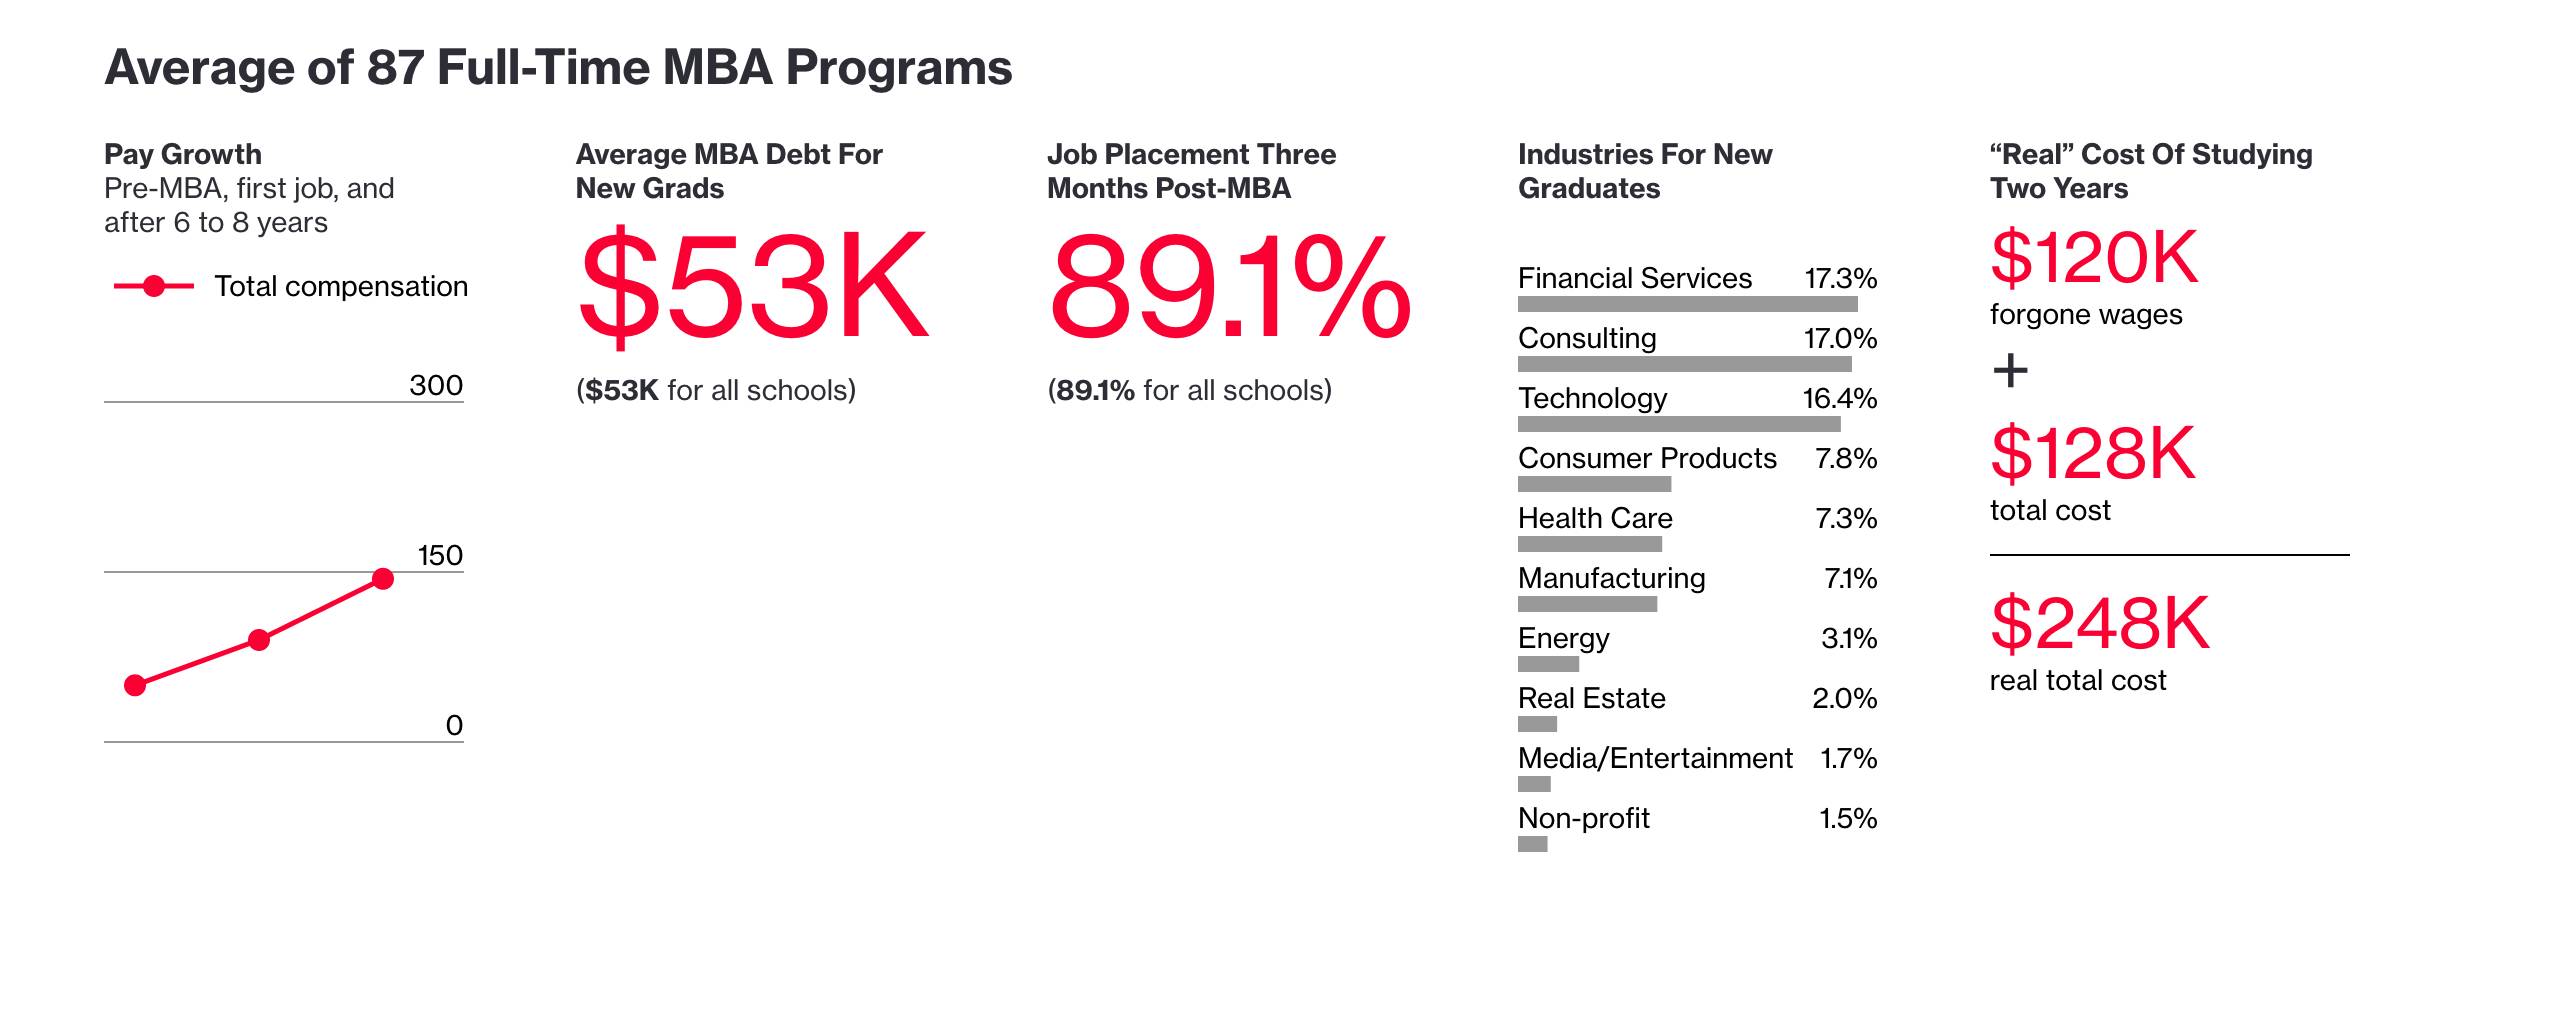Click the Consulting percentage bar
Screen dimensions: 2552x1014
[1684, 364]
